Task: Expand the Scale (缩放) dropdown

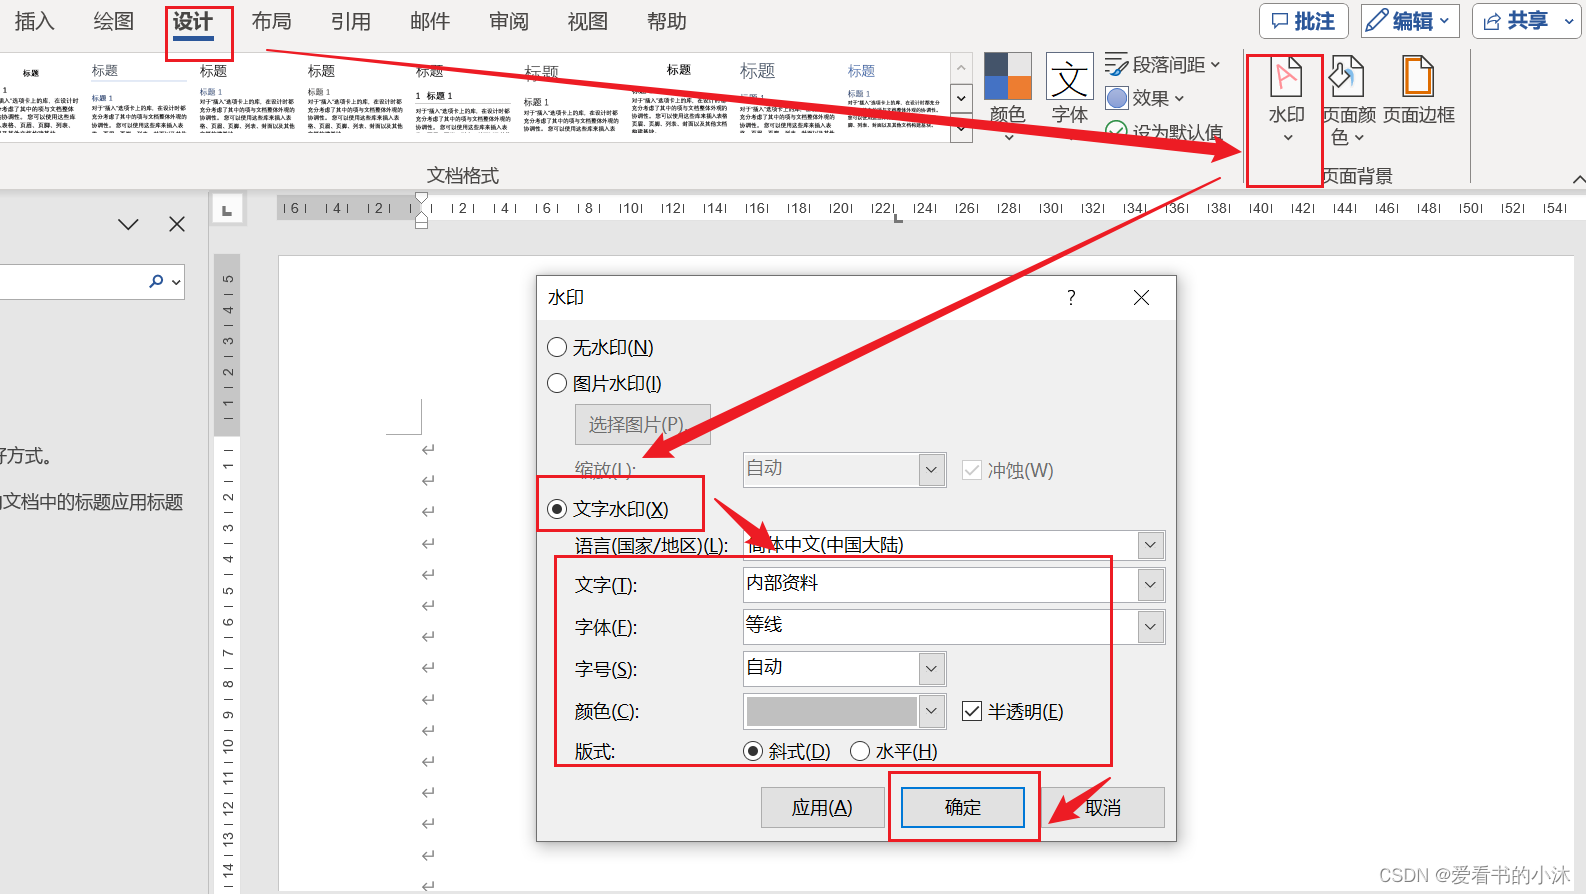Action: point(932,469)
